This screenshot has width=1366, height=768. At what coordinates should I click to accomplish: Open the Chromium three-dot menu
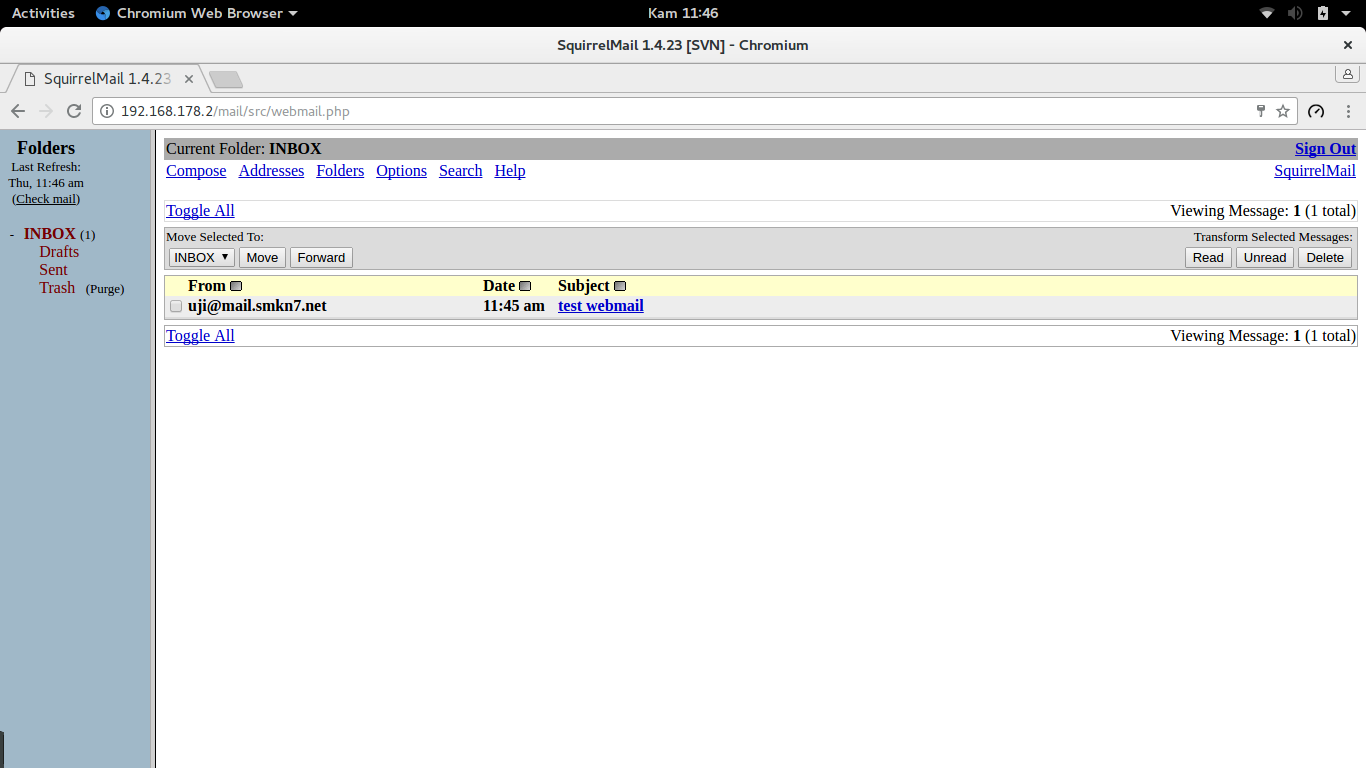(1349, 111)
